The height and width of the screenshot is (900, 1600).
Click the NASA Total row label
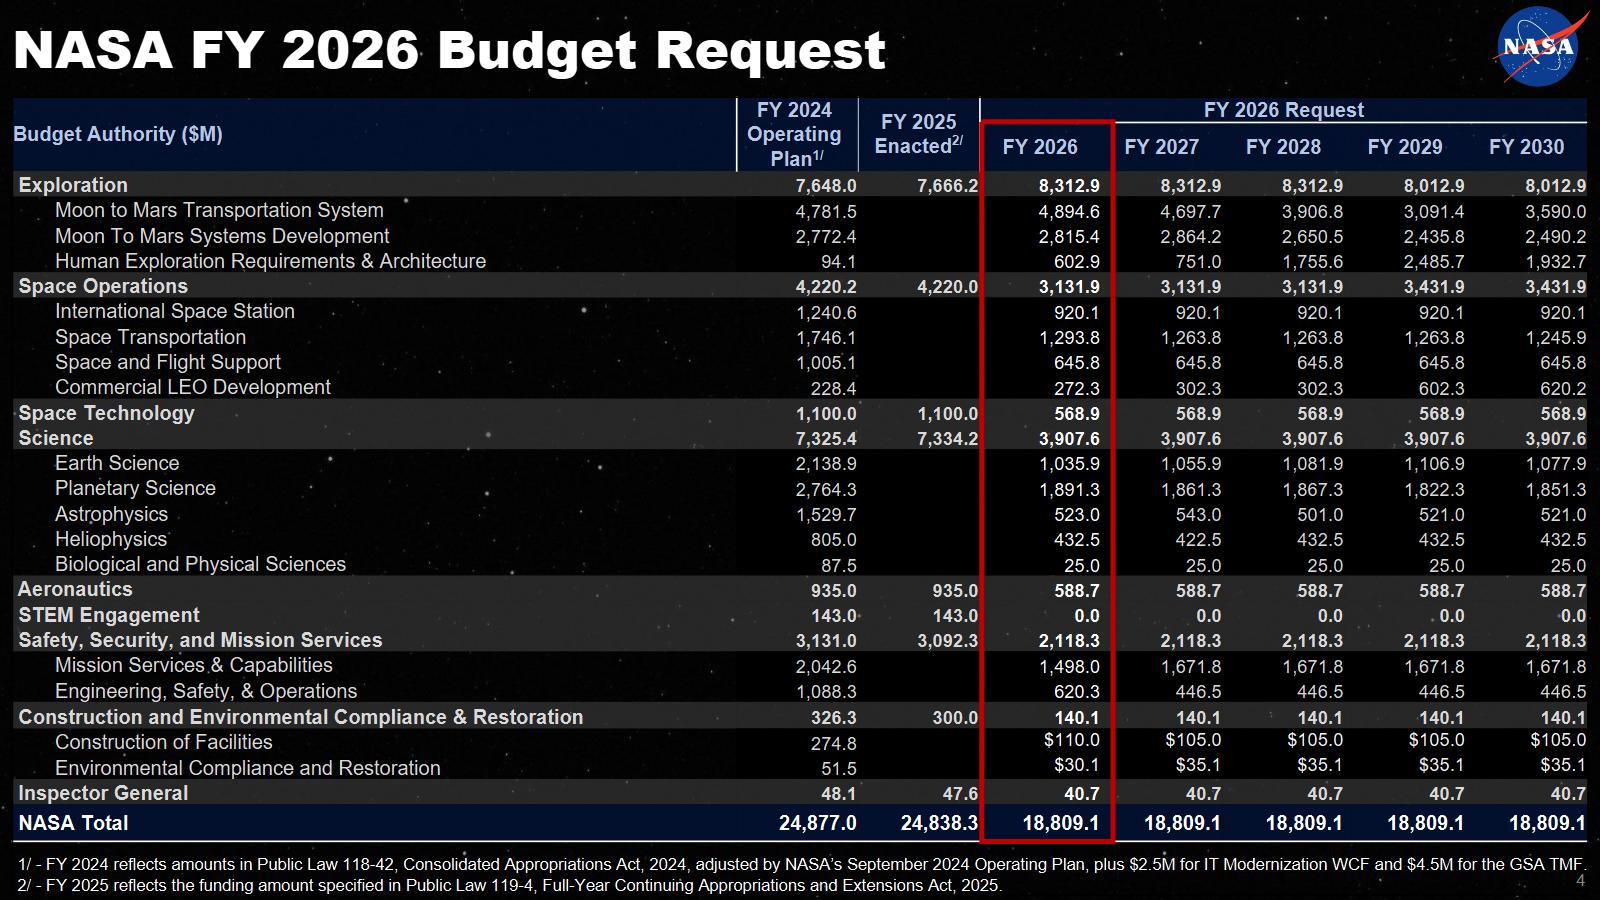(74, 823)
